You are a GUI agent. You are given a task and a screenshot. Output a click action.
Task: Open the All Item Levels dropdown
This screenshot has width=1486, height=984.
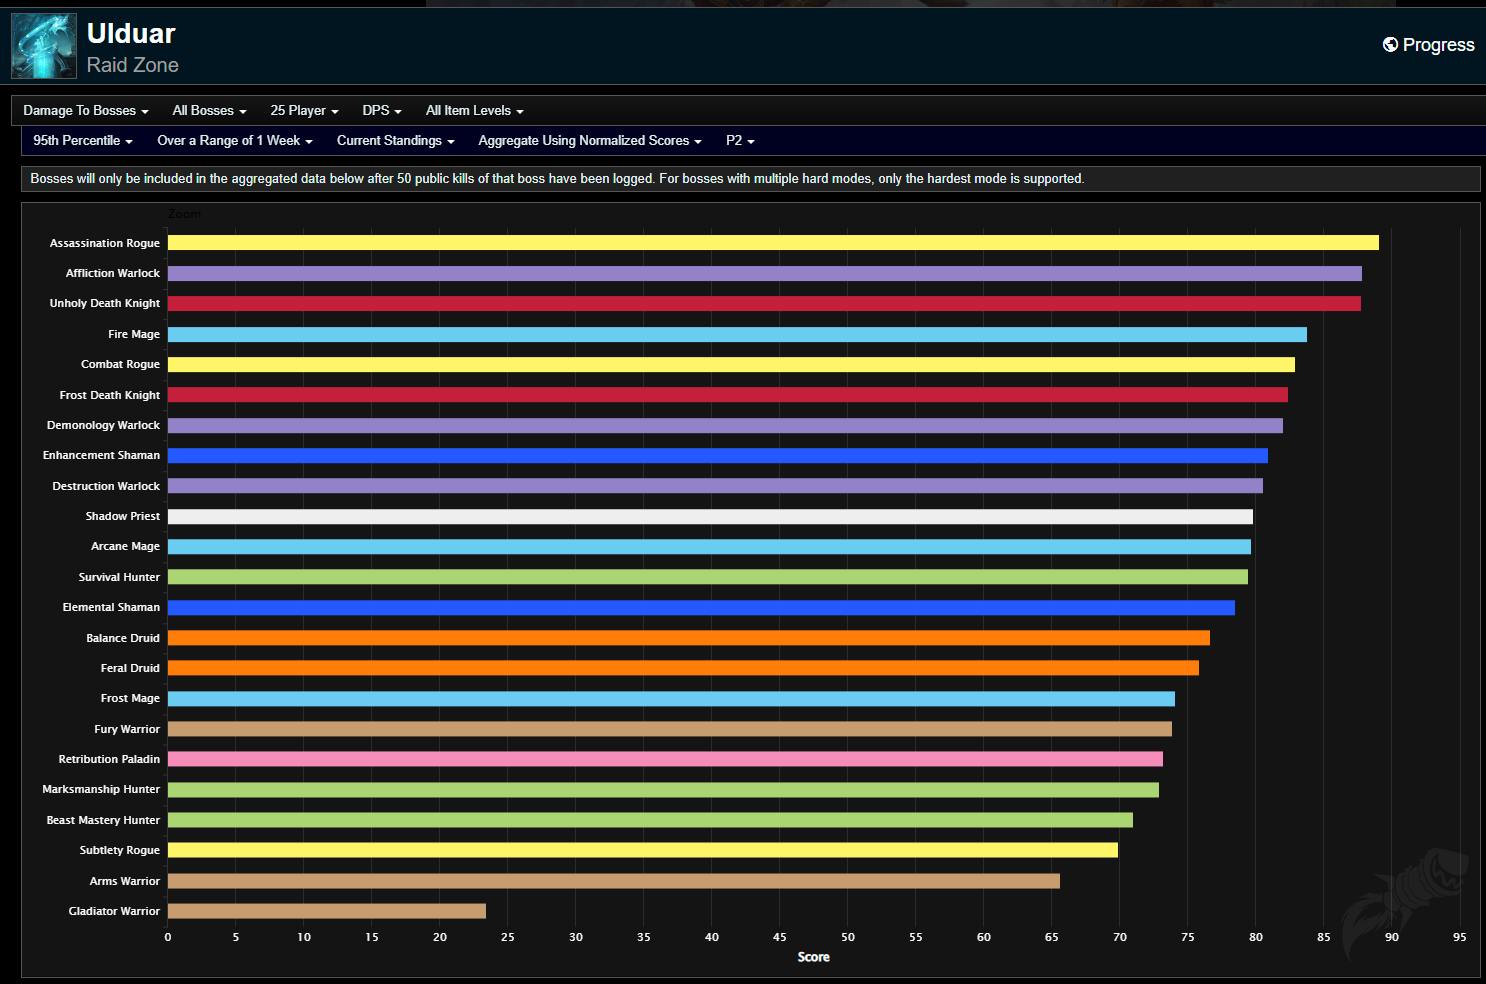[x=474, y=111]
